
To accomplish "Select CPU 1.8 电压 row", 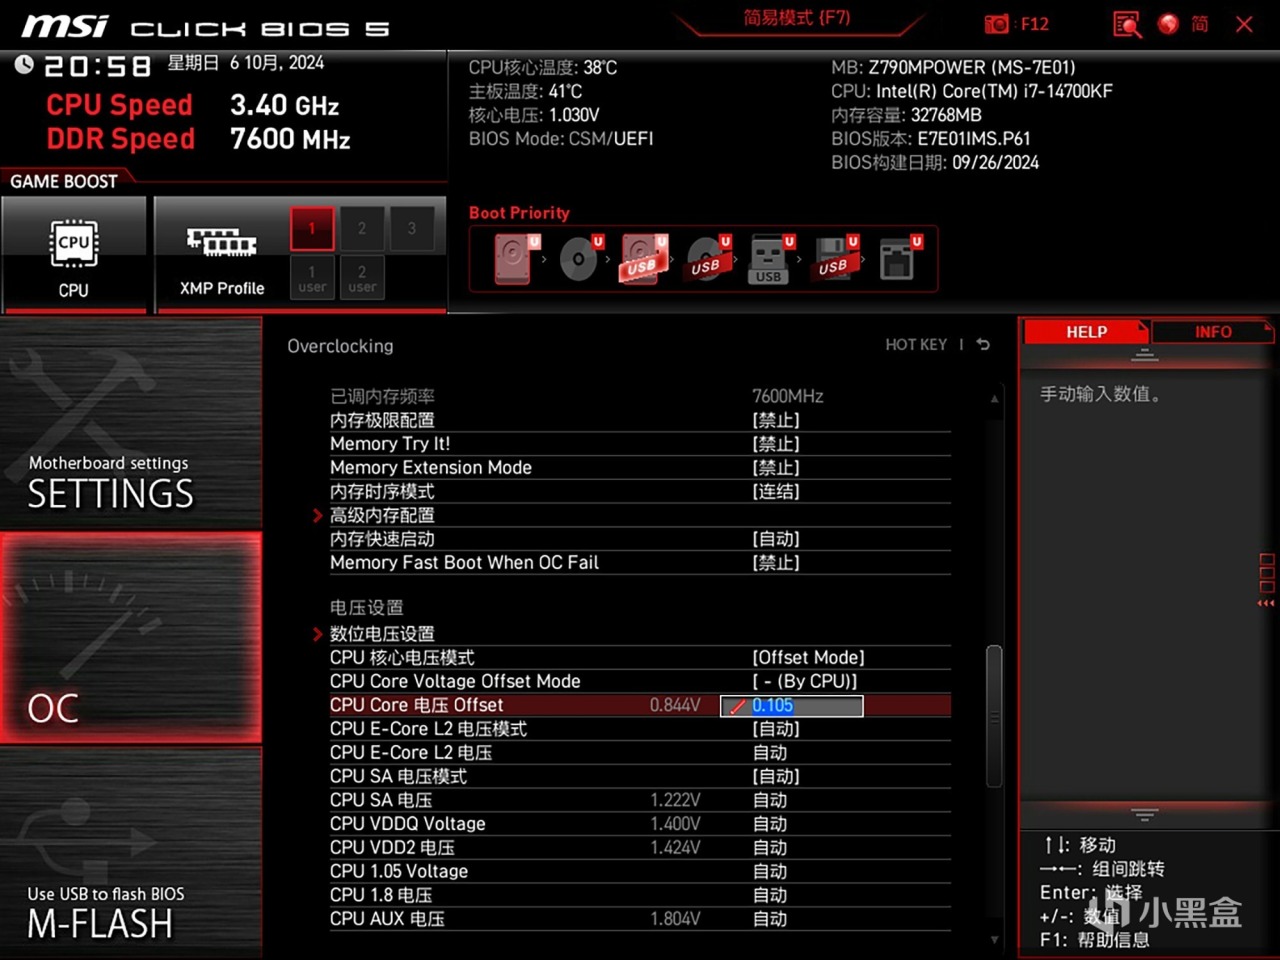I will coord(640,896).
